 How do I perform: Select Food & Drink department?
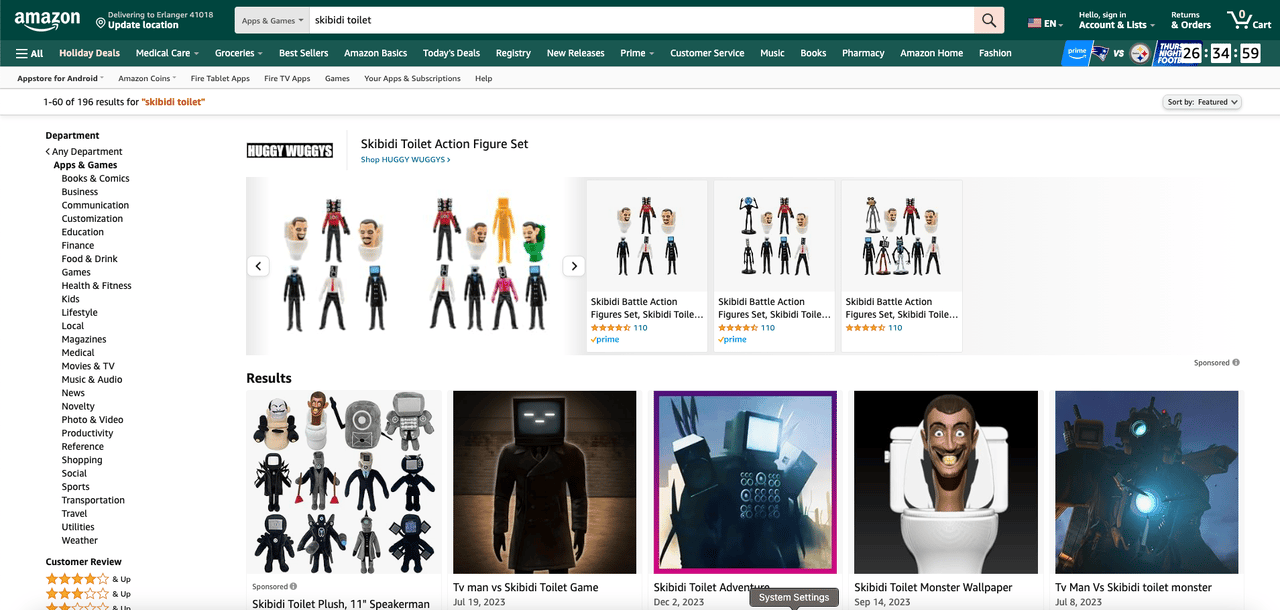[x=90, y=259]
